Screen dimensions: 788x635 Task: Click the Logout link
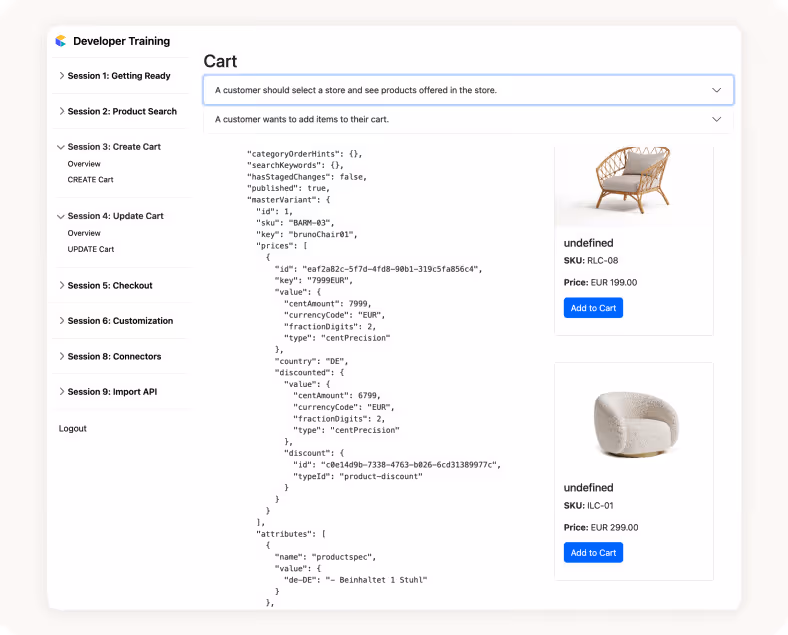(x=72, y=429)
